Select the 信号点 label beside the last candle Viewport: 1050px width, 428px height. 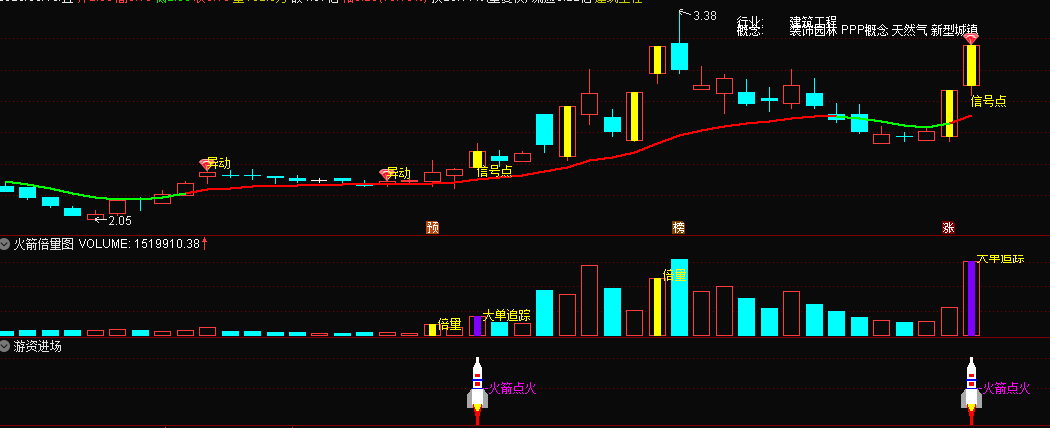pyautogui.click(x=988, y=101)
